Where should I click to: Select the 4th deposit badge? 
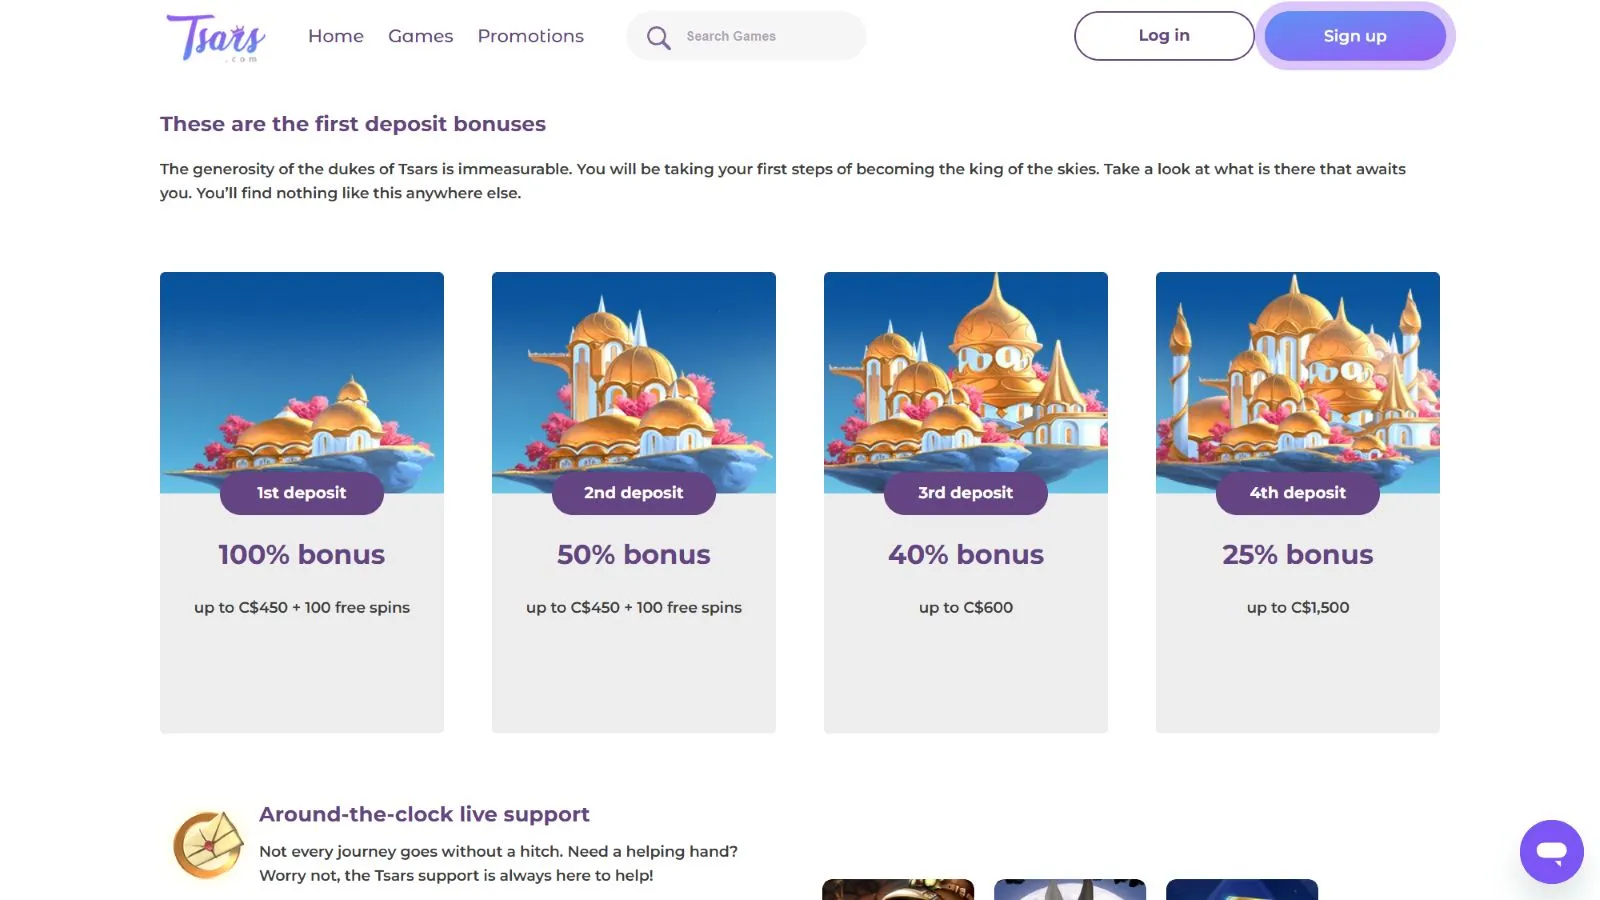pyautogui.click(x=1298, y=493)
